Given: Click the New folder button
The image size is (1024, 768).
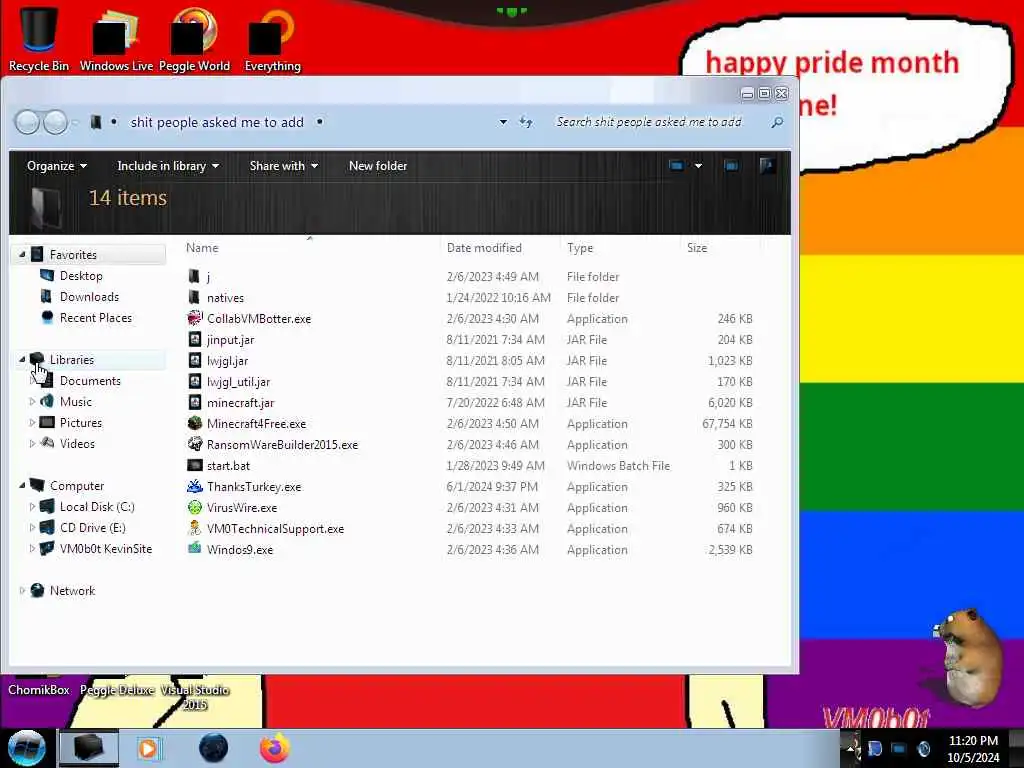Looking at the screenshot, I should [378, 166].
